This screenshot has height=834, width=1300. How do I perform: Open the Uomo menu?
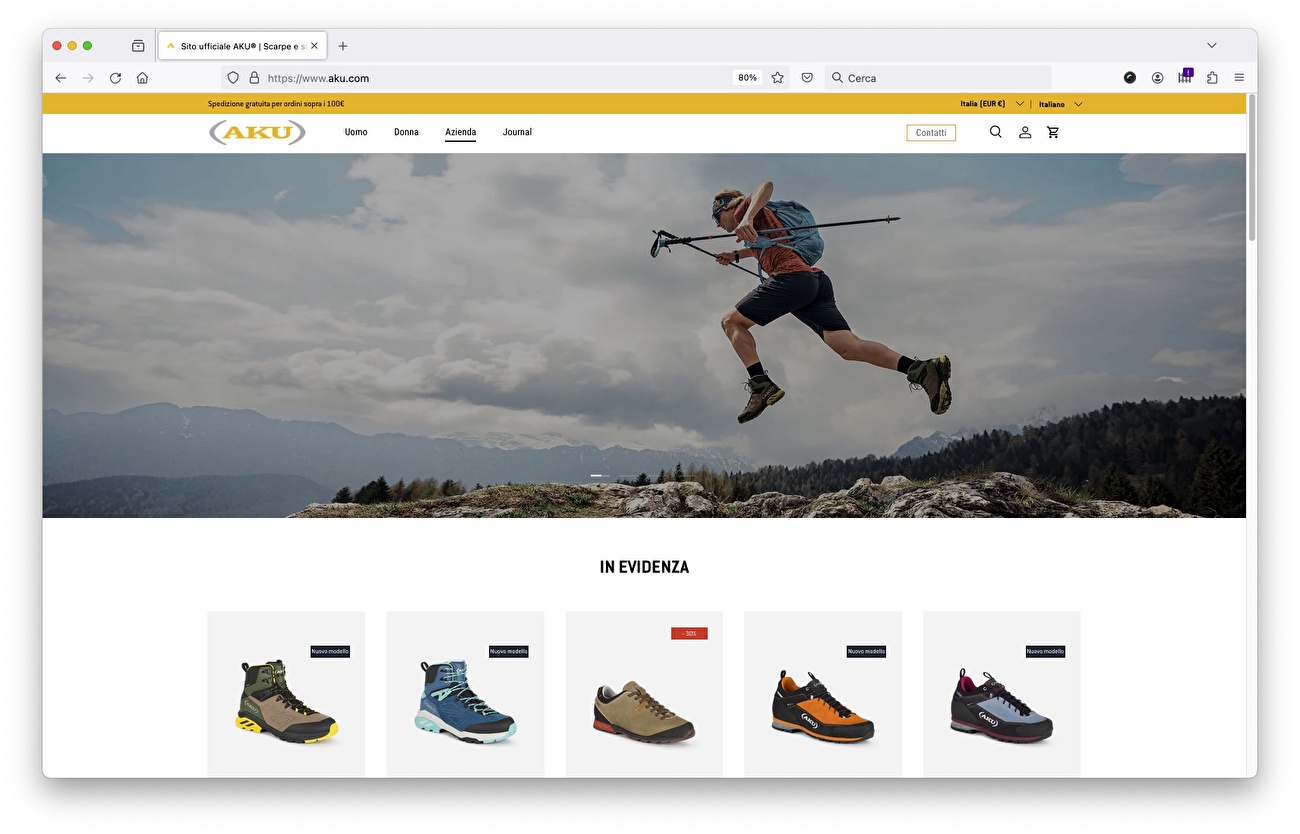(356, 132)
